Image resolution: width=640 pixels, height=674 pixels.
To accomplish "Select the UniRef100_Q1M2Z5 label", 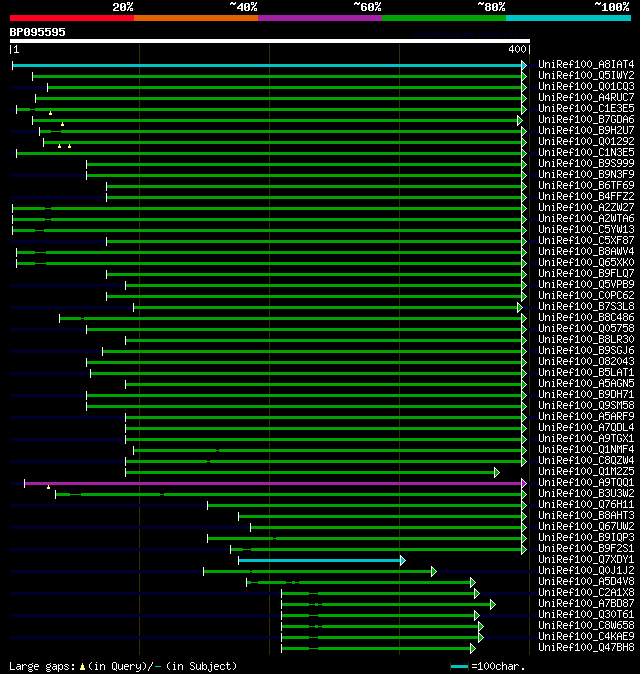I will 586,472.
